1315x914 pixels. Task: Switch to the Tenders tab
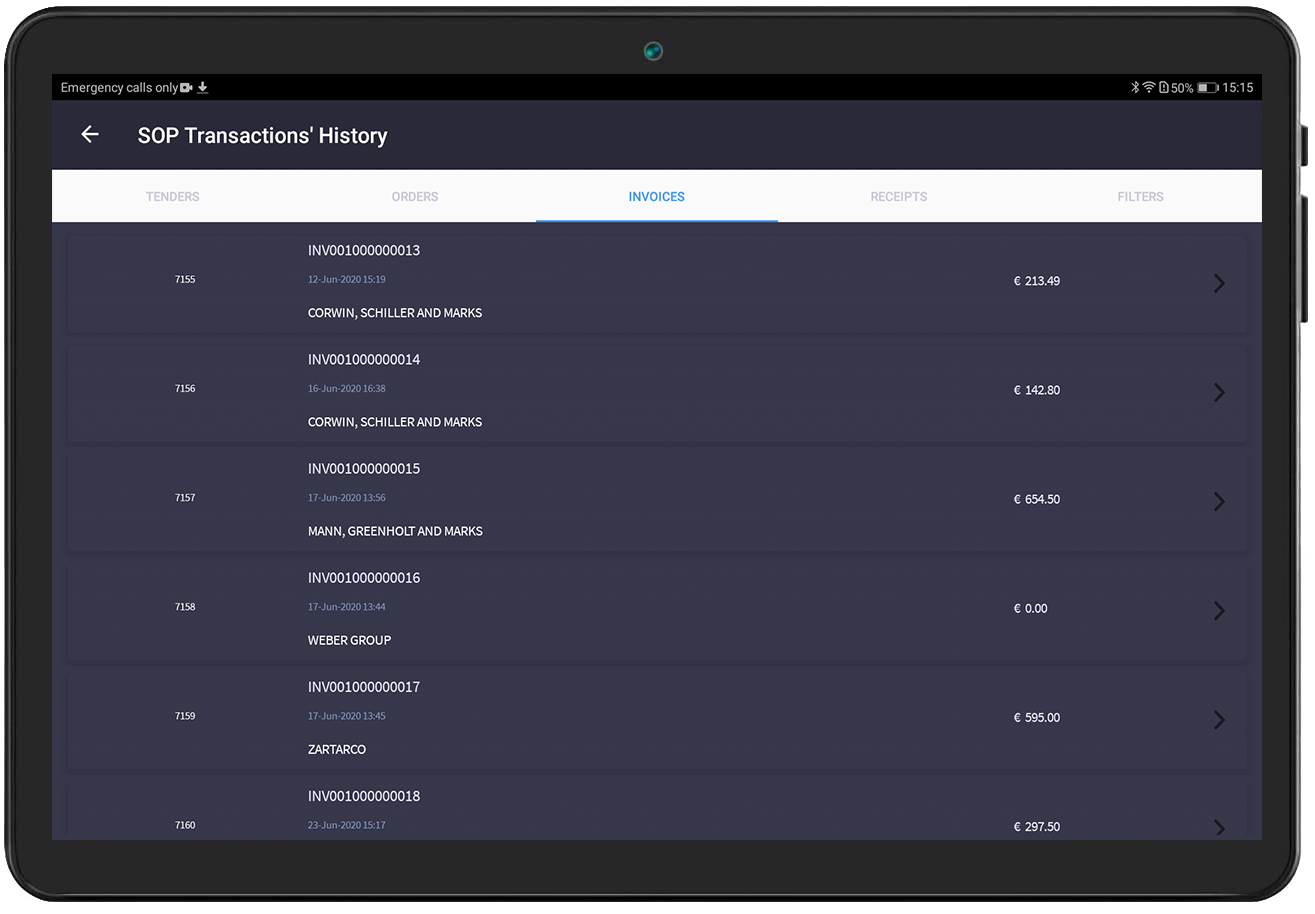(x=173, y=197)
